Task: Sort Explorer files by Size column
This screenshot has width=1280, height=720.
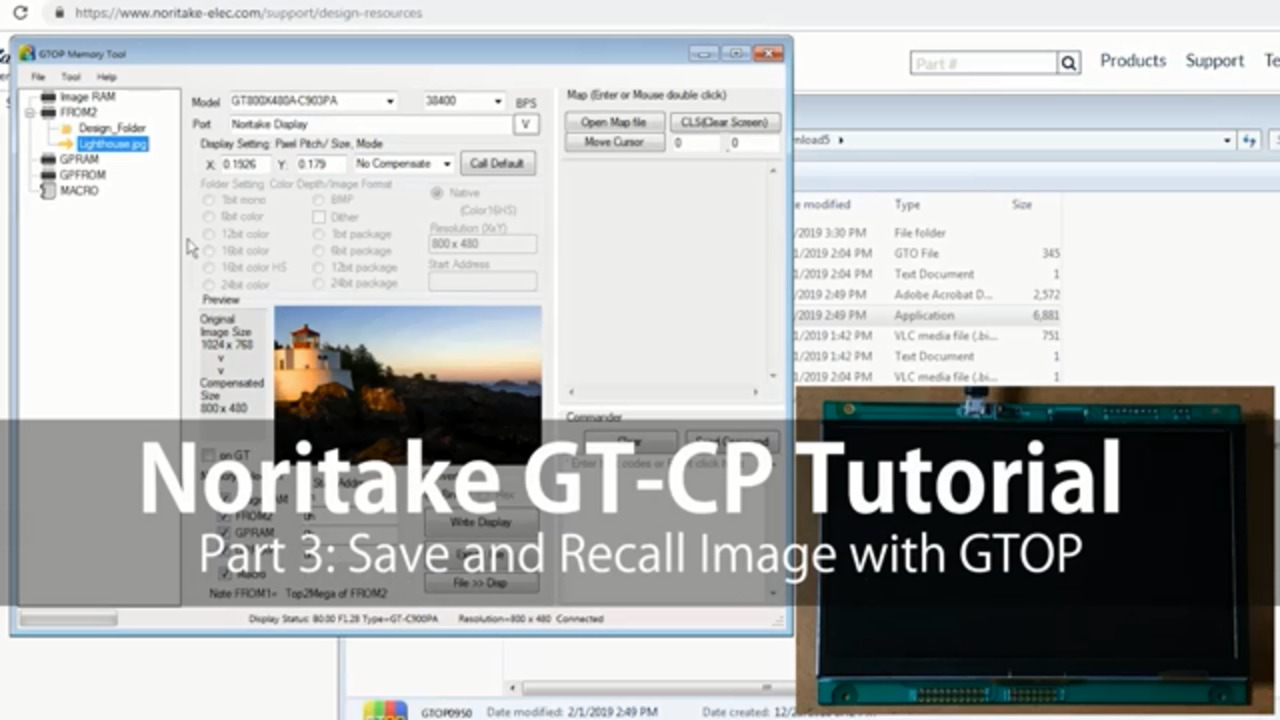Action: tap(1022, 204)
